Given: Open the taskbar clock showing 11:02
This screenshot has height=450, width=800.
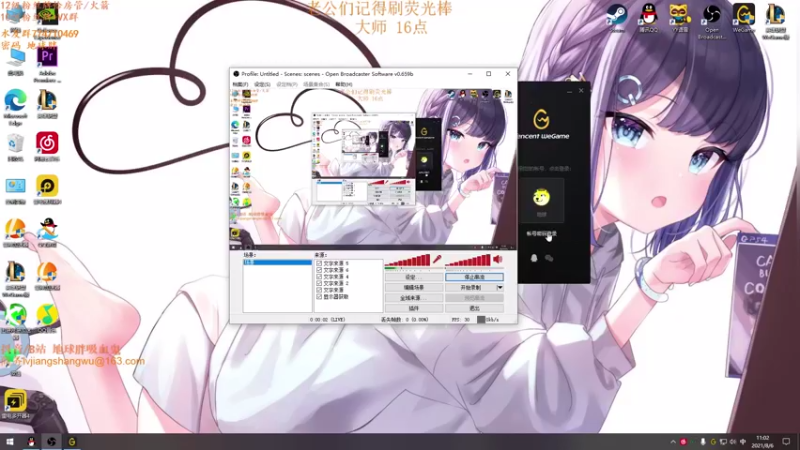Looking at the screenshot, I should pyautogui.click(x=762, y=441).
